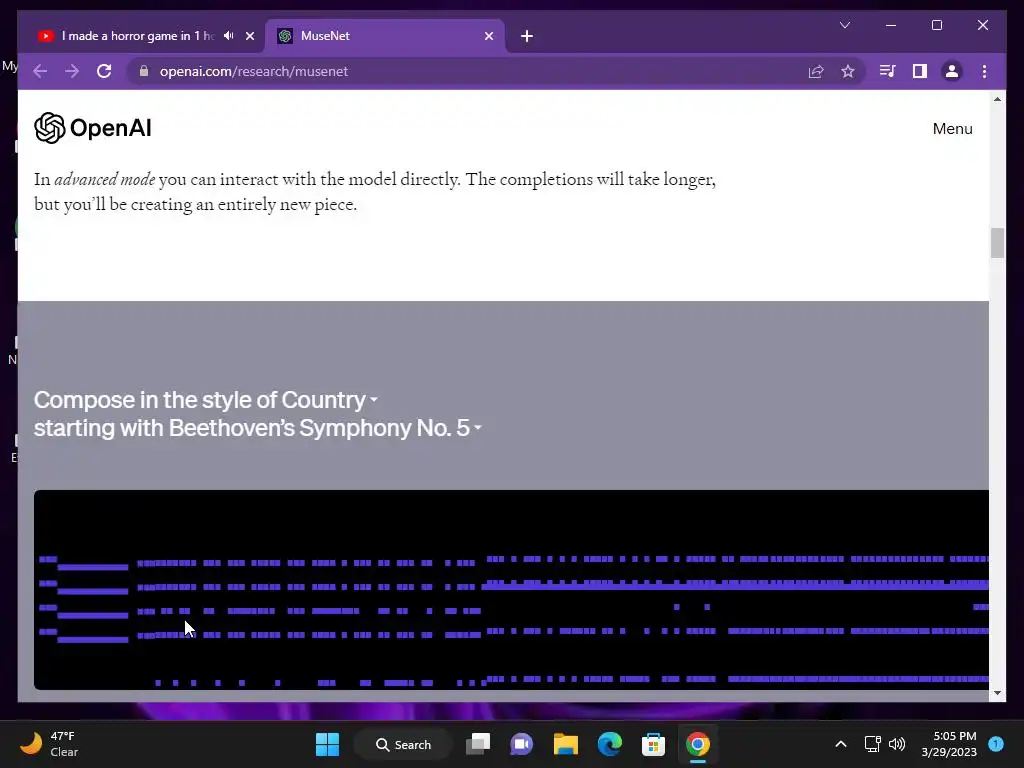This screenshot has height=768, width=1024.
Task: Toggle the Chrome side panel
Action: (920, 71)
